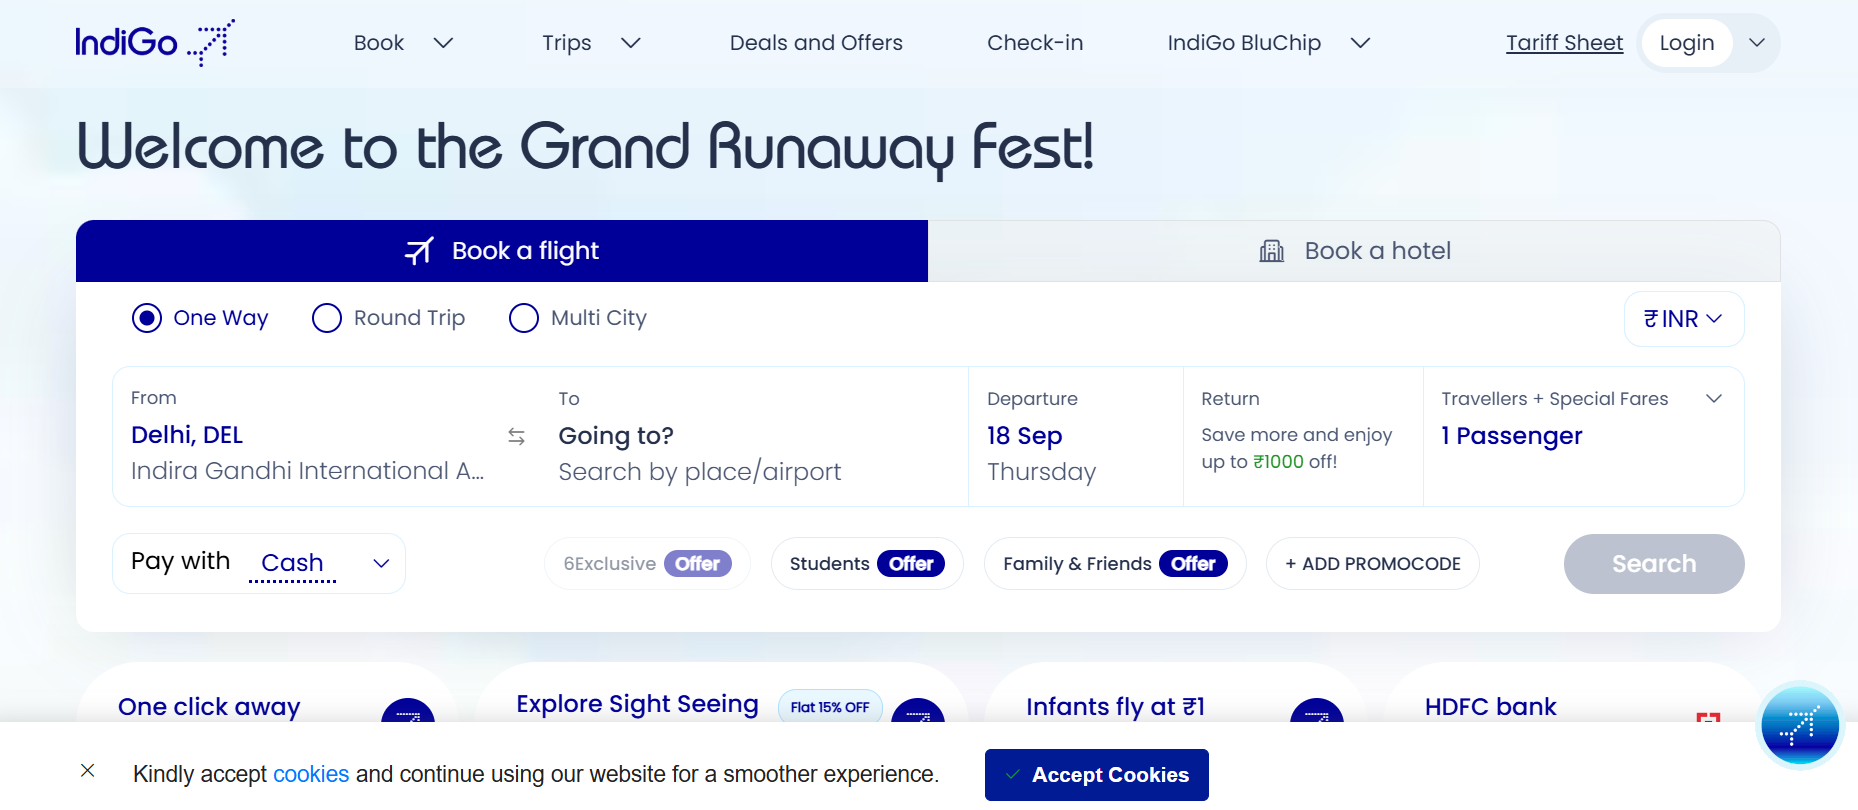Choose the Multi City option
Viewport: 1858px width, 810px height.
click(524, 318)
